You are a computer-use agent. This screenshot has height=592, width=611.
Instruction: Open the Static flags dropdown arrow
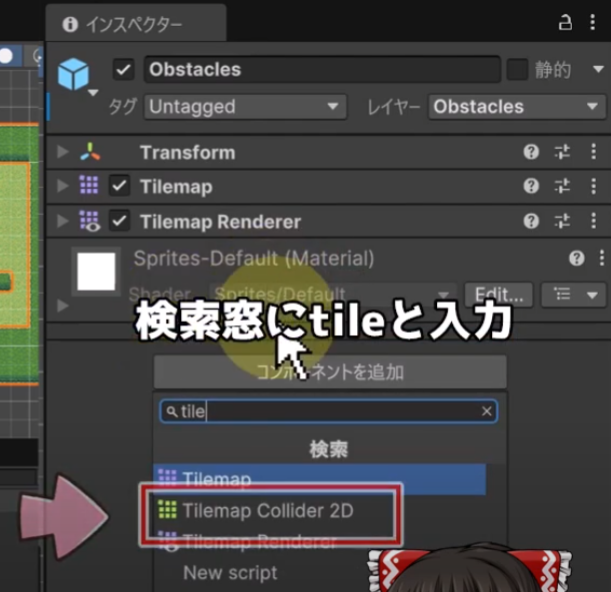coord(599,70)
